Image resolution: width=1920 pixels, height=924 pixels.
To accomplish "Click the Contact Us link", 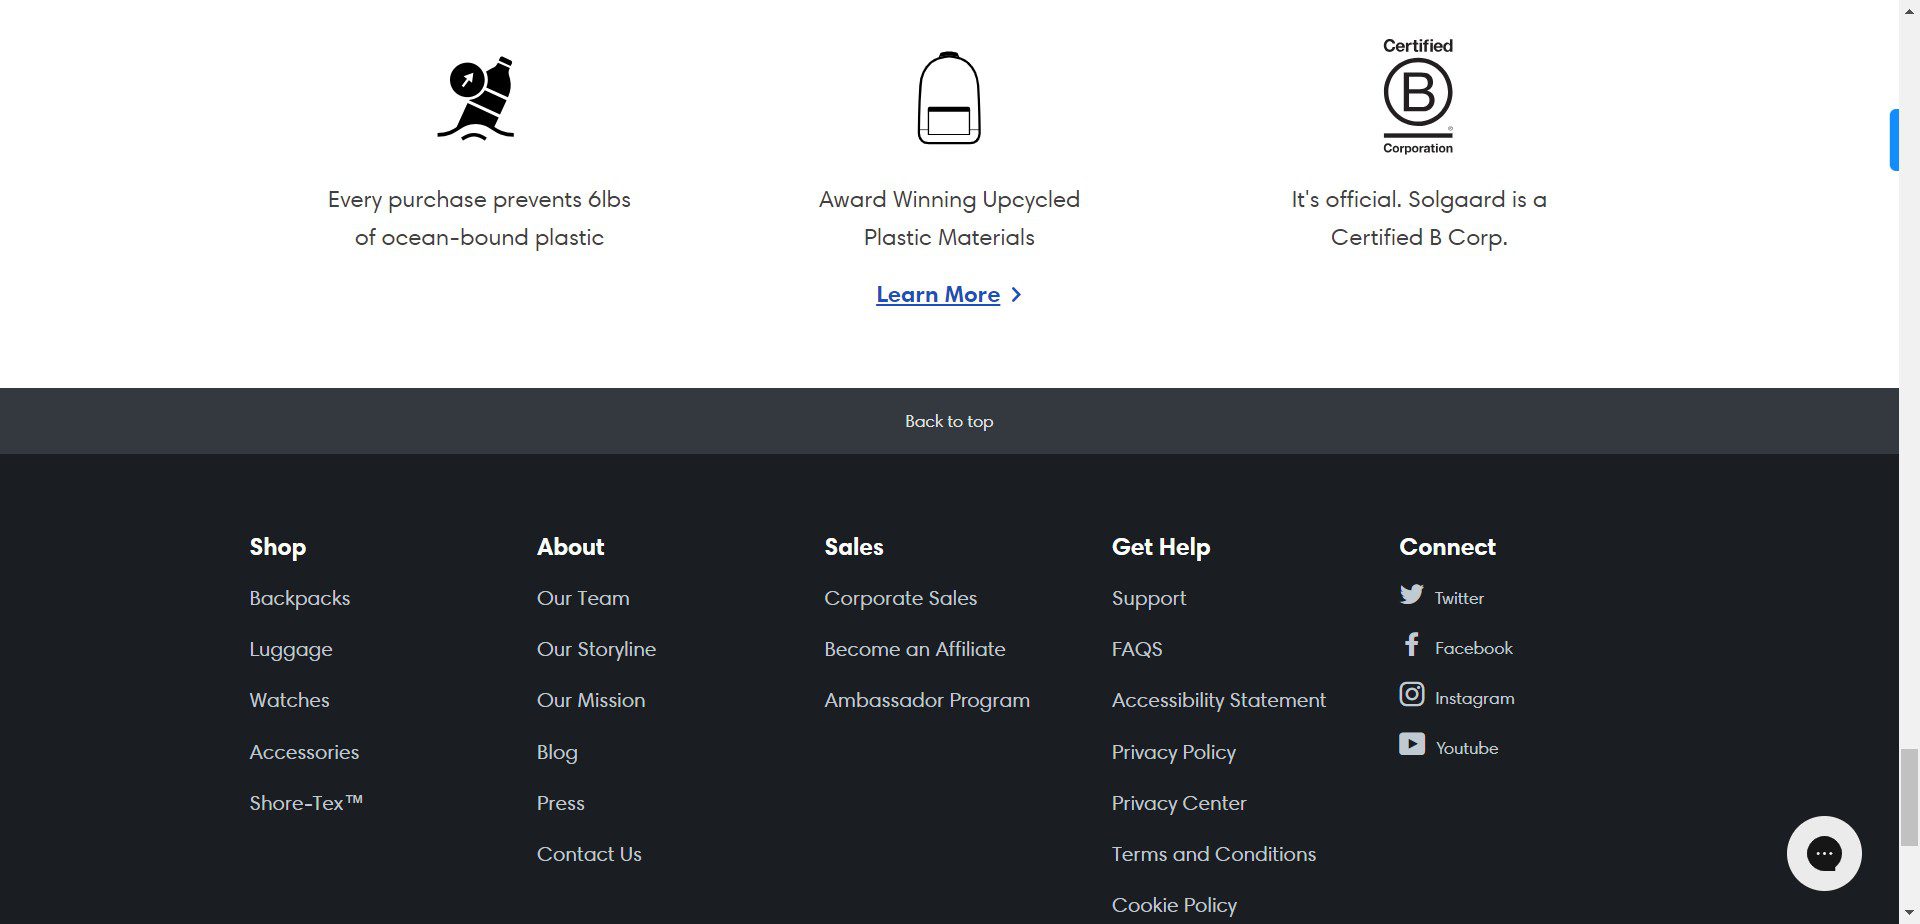I will 589,854.
